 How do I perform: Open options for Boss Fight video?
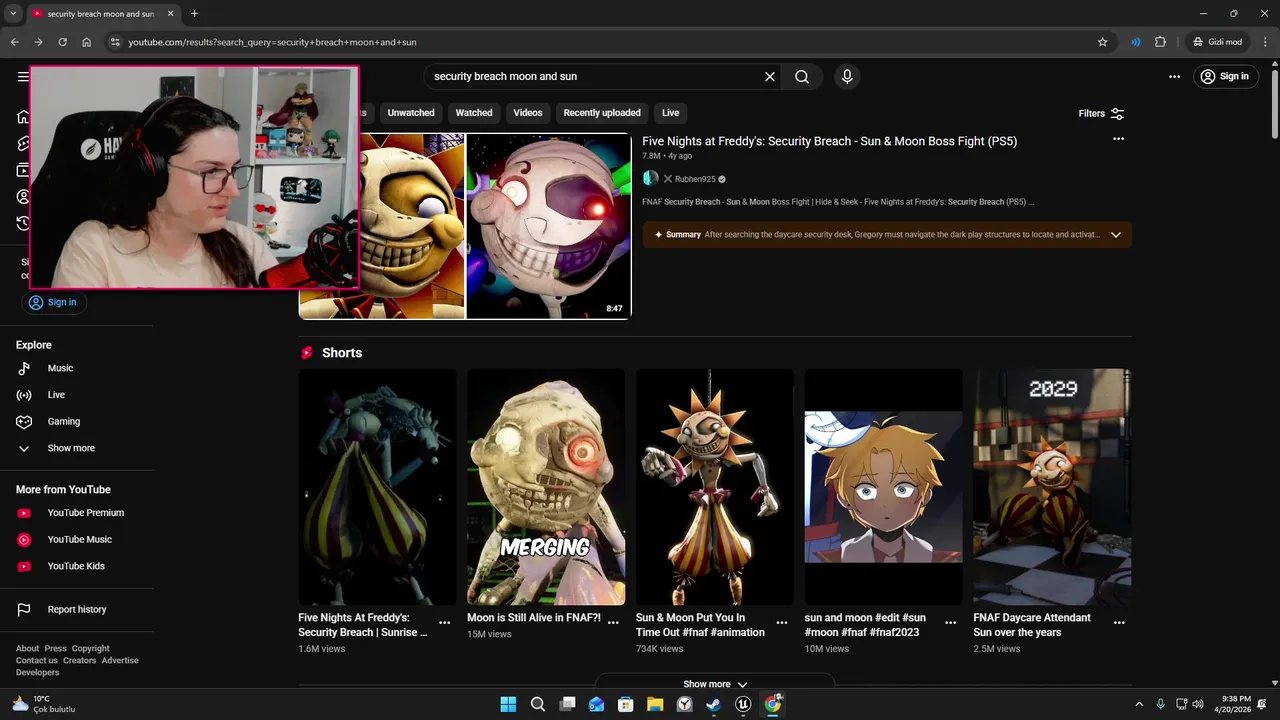point(1118,139)
